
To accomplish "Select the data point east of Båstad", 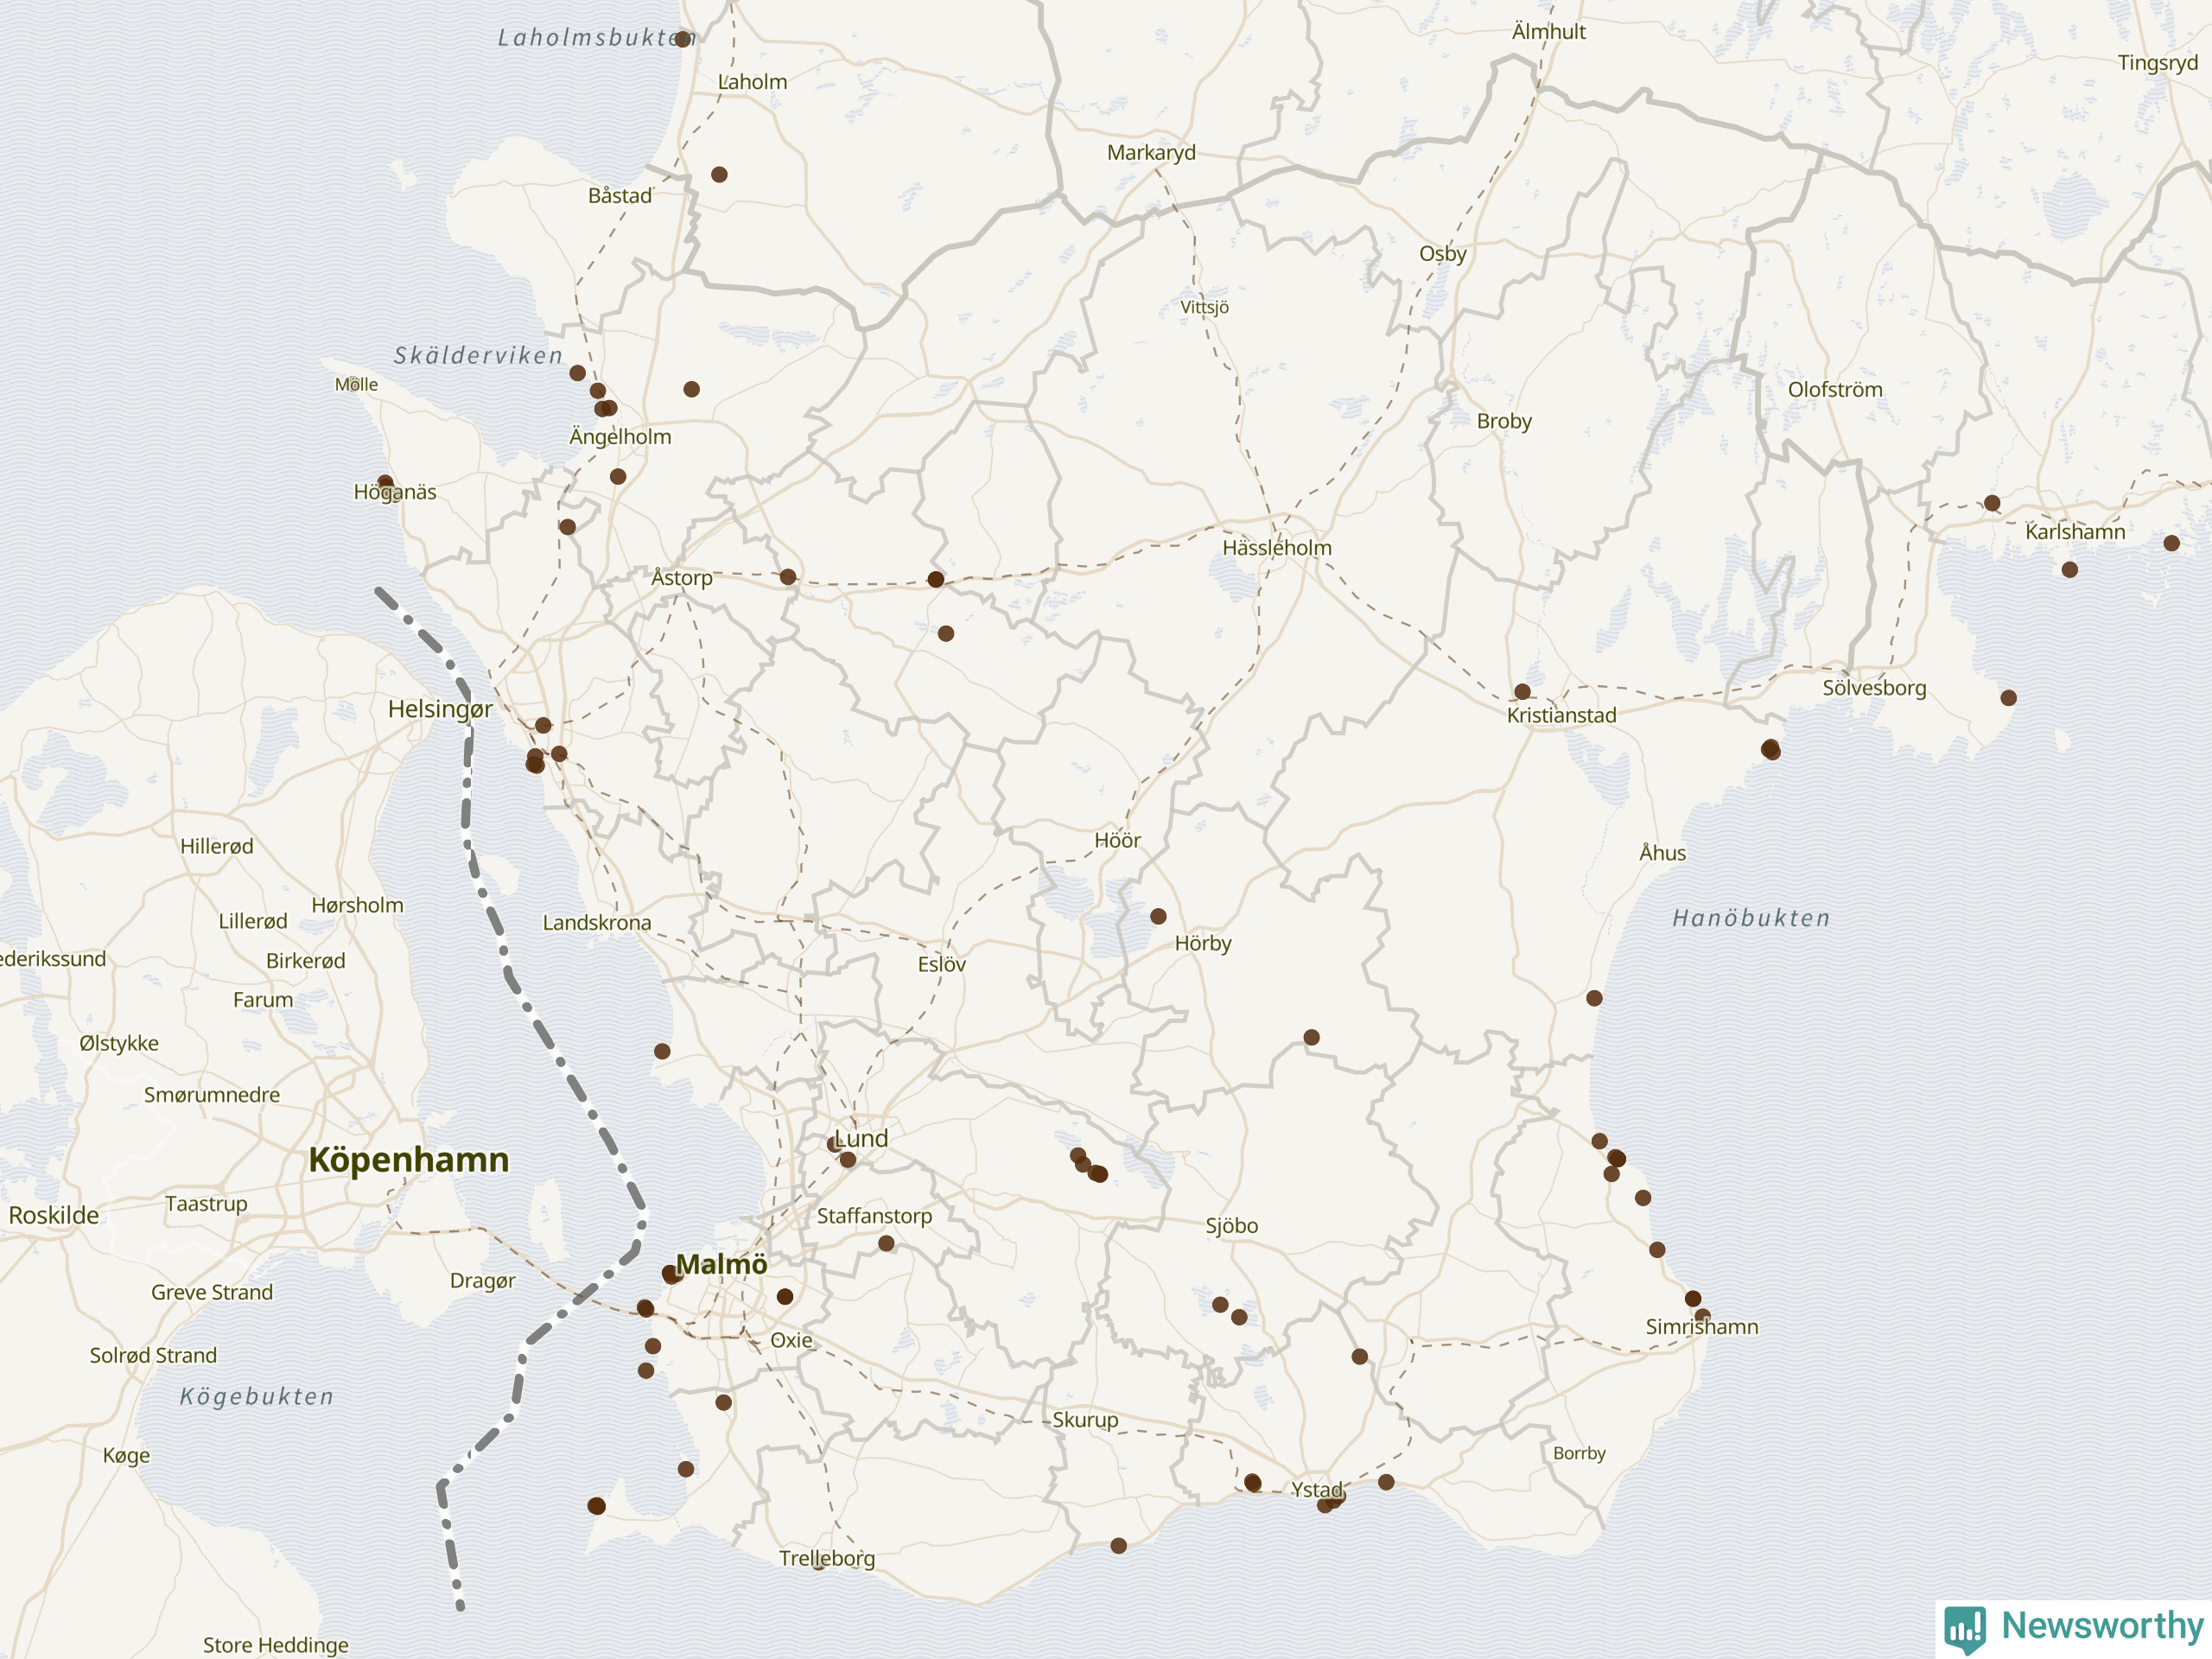I will [719, 174].
